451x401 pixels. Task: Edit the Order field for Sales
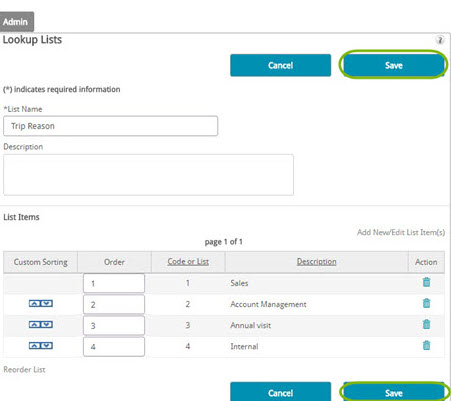point(114,283)
